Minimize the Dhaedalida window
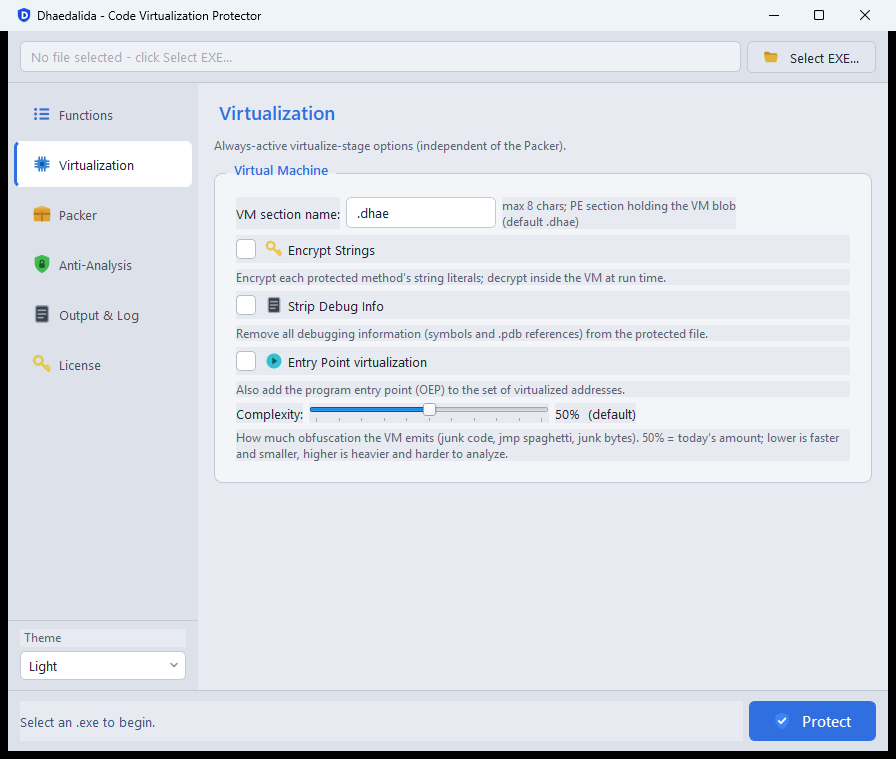This screenshot has width=896, height=759. 774,15
